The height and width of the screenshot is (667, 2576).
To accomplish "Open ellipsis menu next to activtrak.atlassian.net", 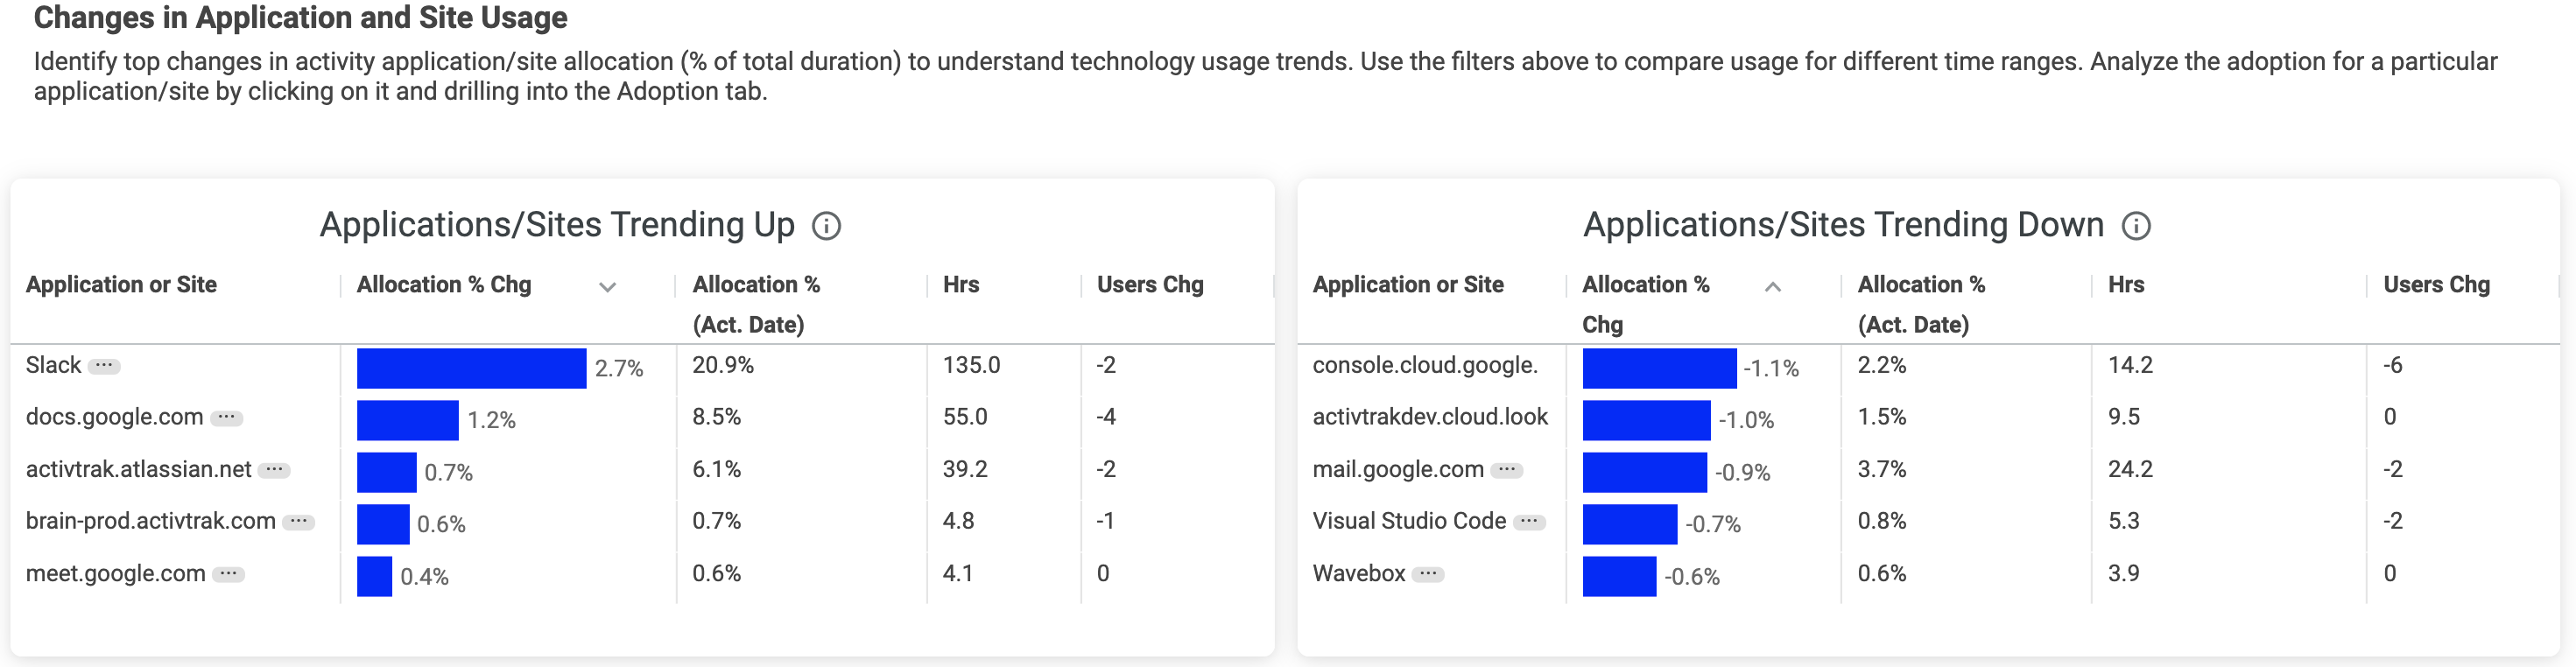I will pyautogui.click(x=274, y=470).
